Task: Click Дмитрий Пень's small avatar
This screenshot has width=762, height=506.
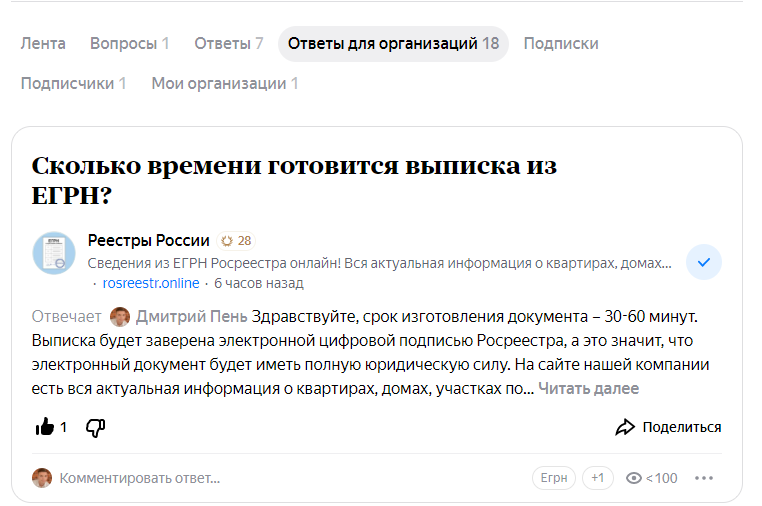Action: (x=120, y=317)
